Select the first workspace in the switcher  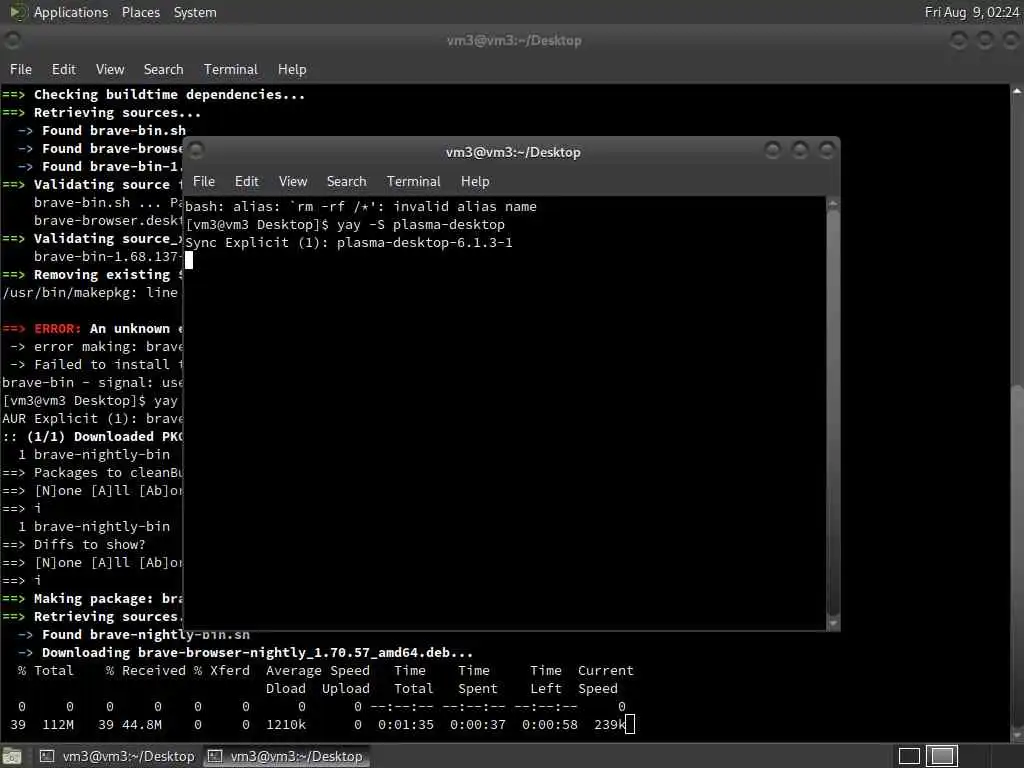coord(909,756)
